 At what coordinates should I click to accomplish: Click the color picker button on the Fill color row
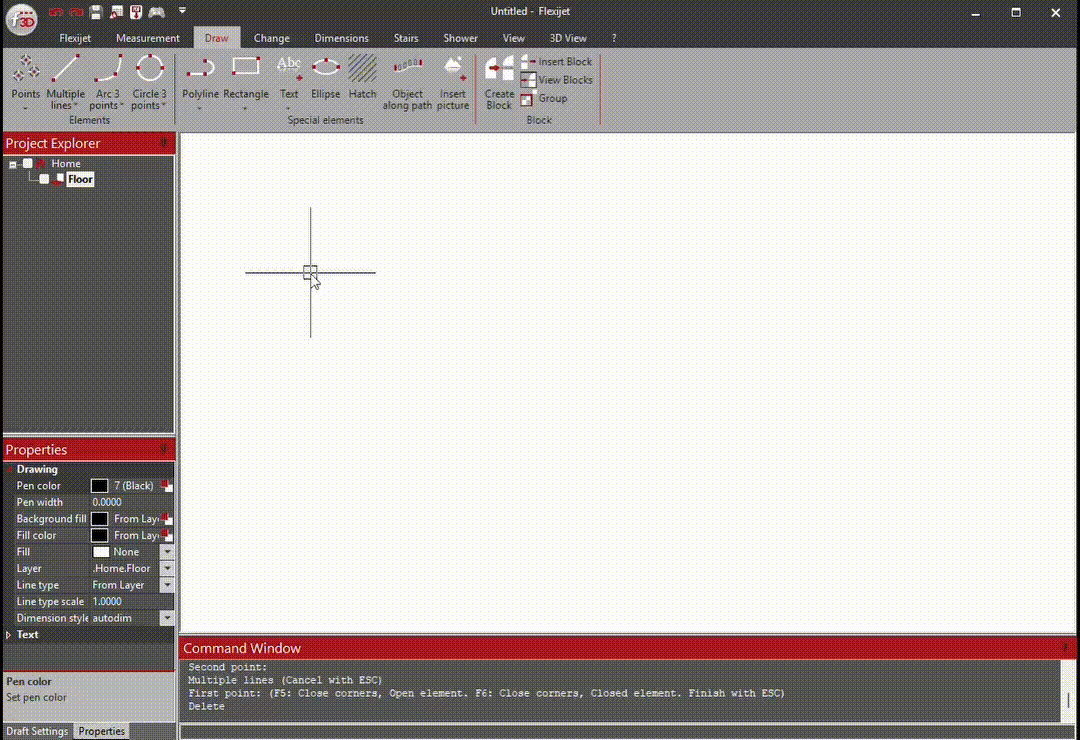[166, 535]
